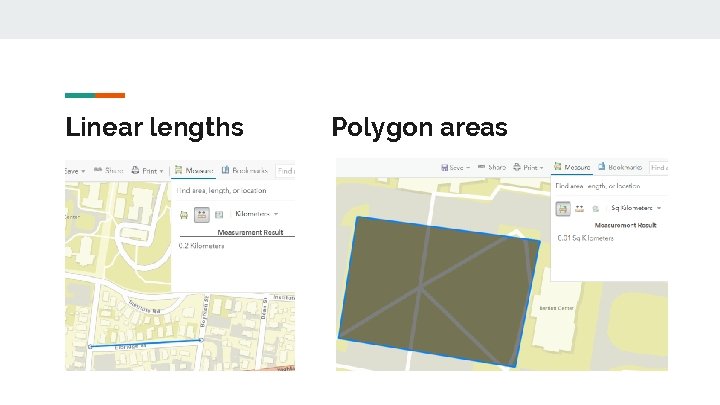Open the Measure tab in the Linear lengths toolbar
The width and height of the screenshot is (720, 405).
click(x=194, y=171)
